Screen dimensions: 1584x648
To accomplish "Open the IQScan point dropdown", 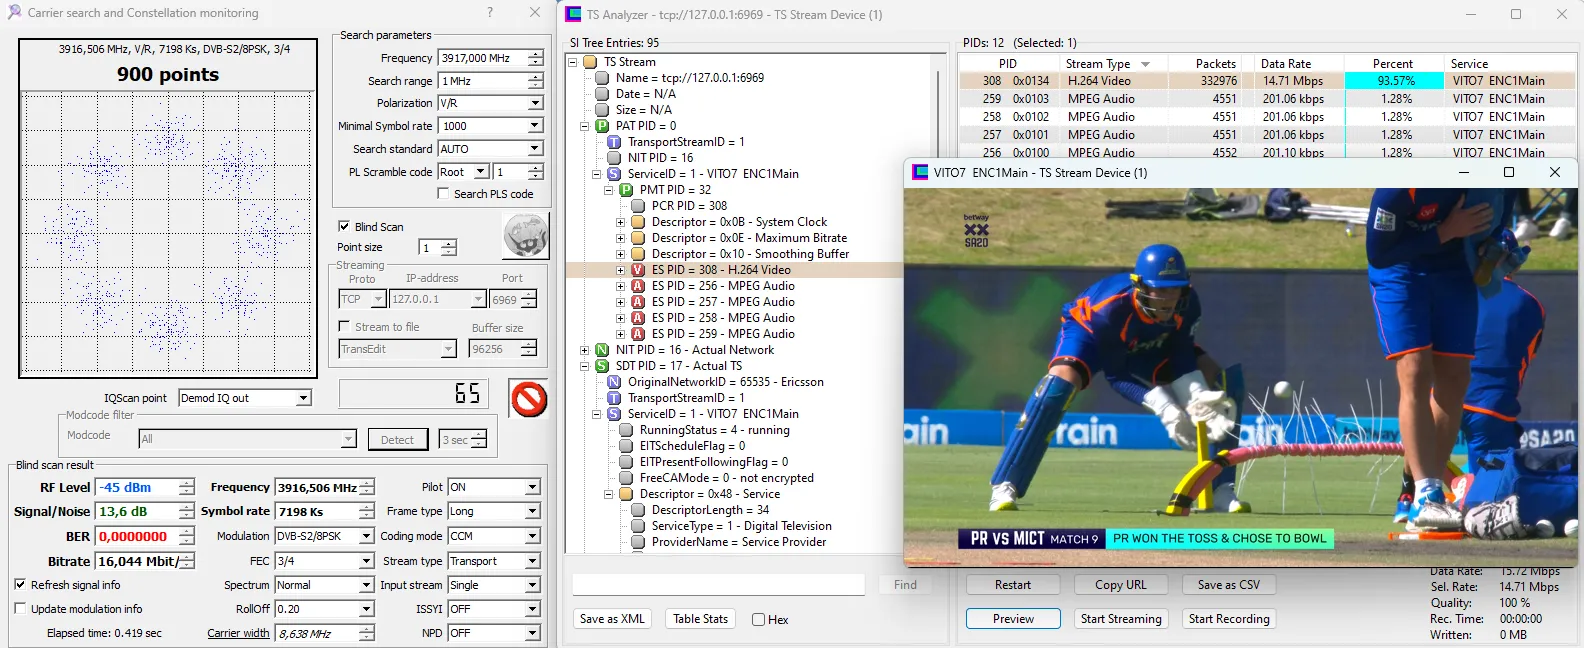I will [x=303, y=398].
